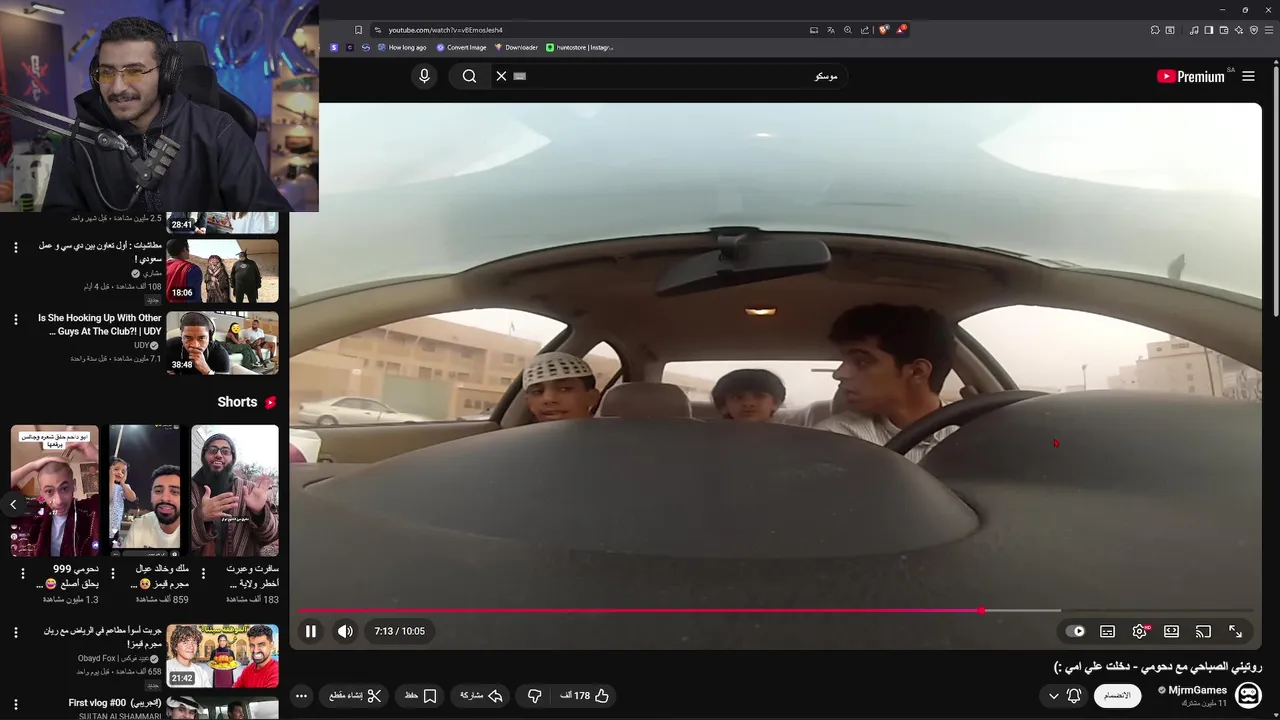Image resolution: width=1280 pixels, height=720 pixels.
Task: Pause the video with the pause button
Action: (x=311, y=631)
